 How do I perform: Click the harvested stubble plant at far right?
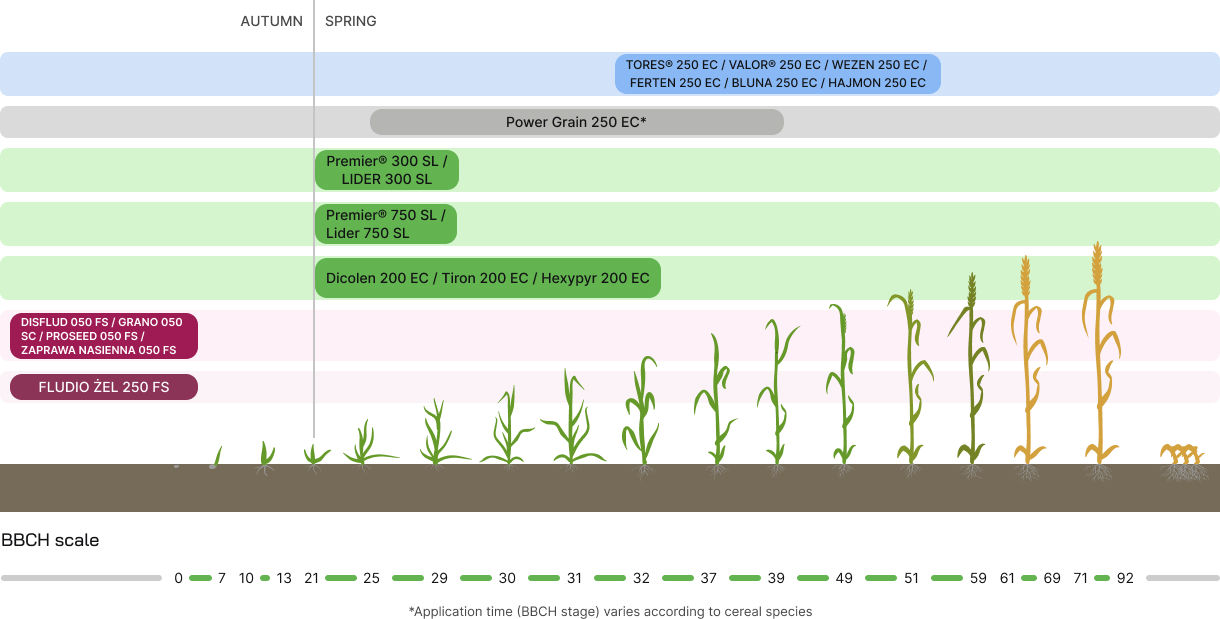pos(1183,460)
